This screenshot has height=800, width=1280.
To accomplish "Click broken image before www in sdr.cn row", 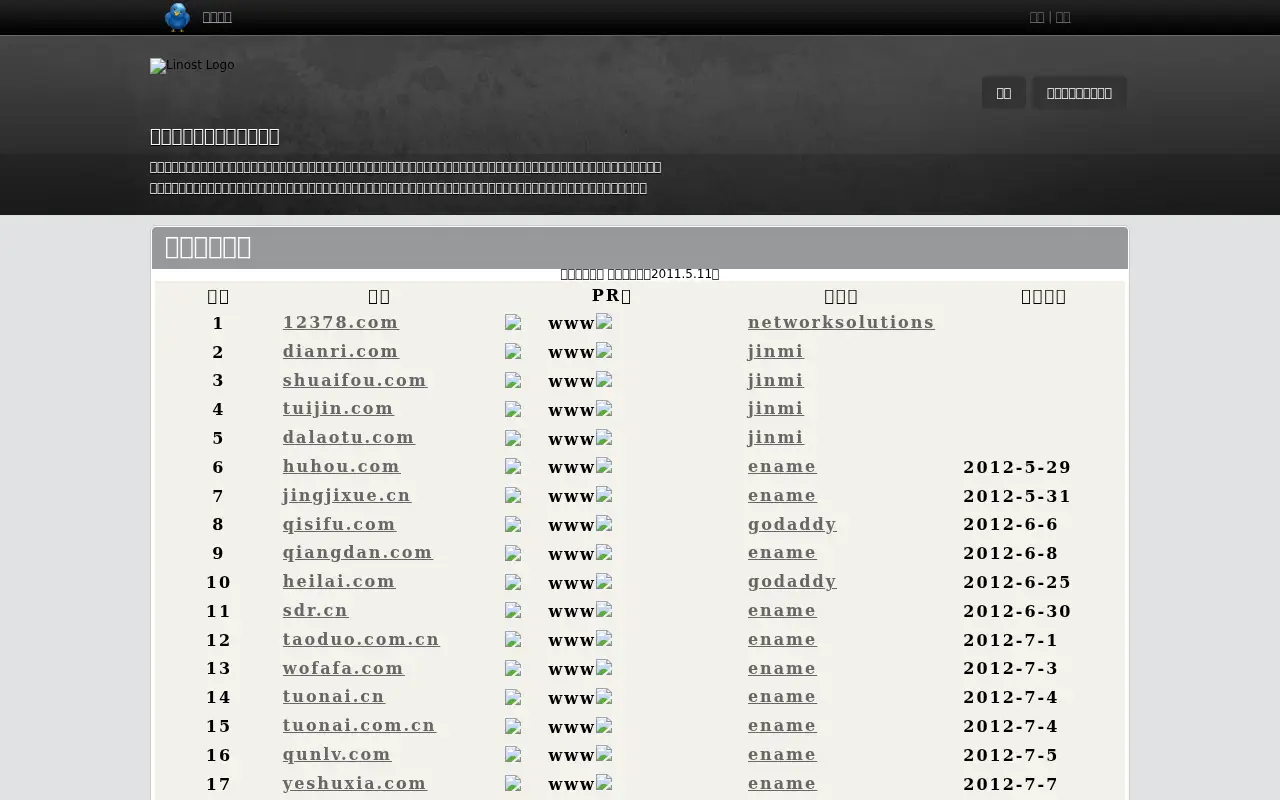I will coord(513,611).
